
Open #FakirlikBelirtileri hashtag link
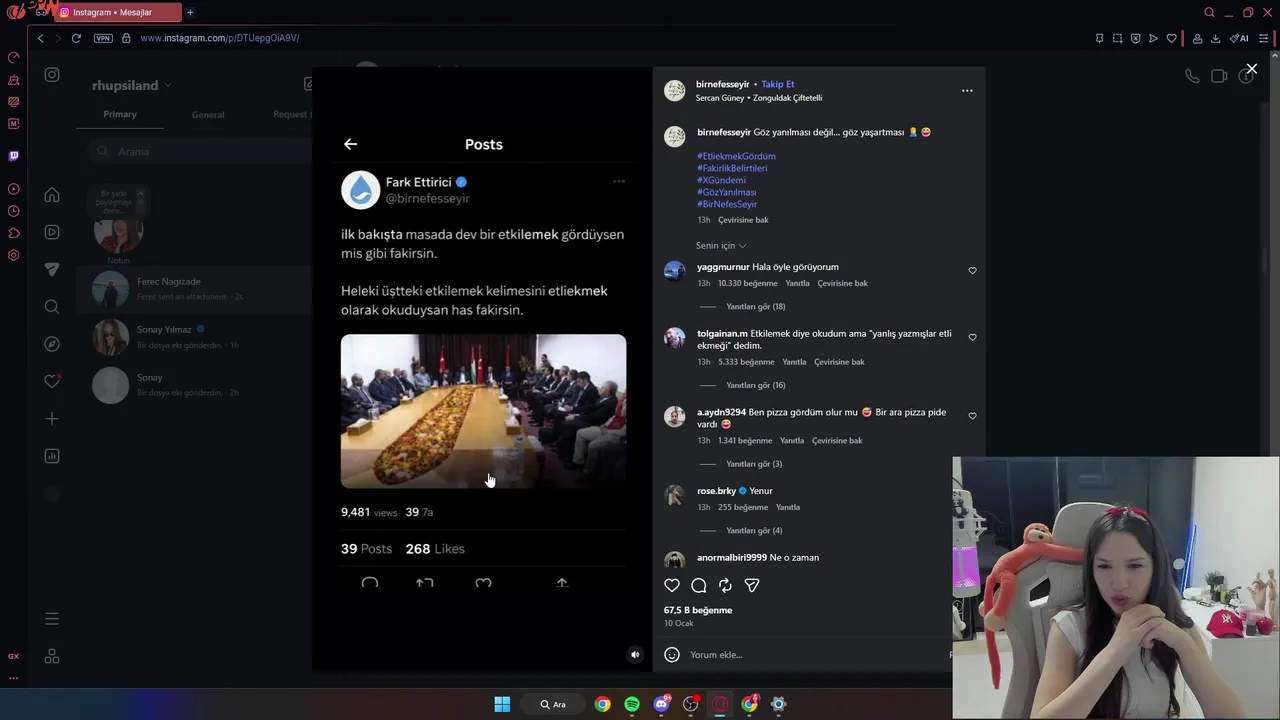[x=732, y=168]
